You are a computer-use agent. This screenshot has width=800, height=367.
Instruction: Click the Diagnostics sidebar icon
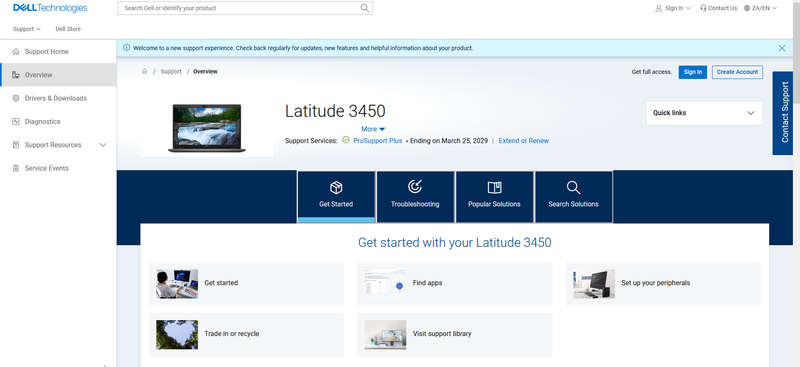16,121
